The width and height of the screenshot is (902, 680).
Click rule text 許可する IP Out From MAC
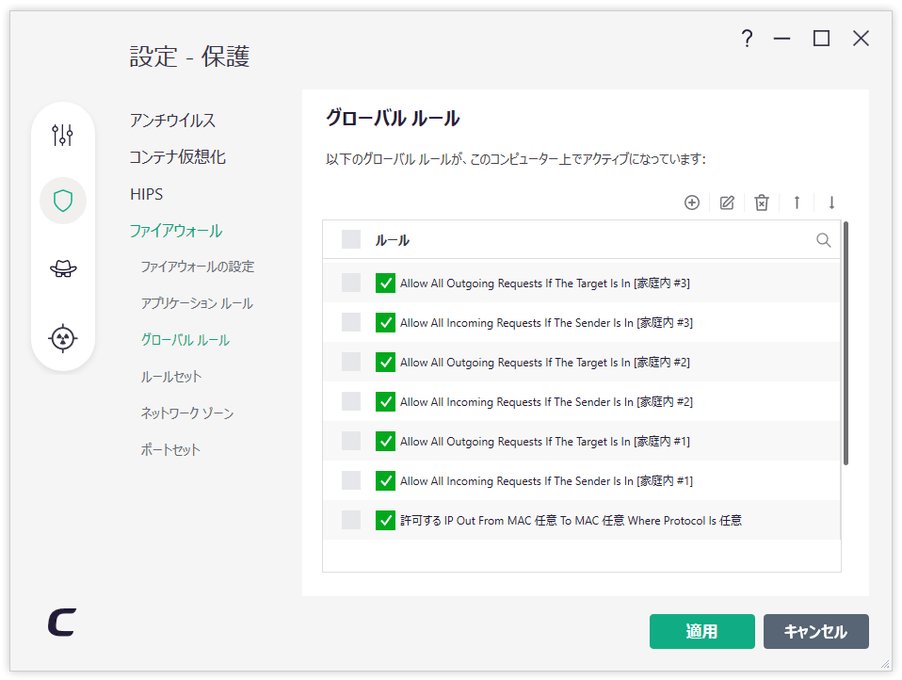point(571,521)
